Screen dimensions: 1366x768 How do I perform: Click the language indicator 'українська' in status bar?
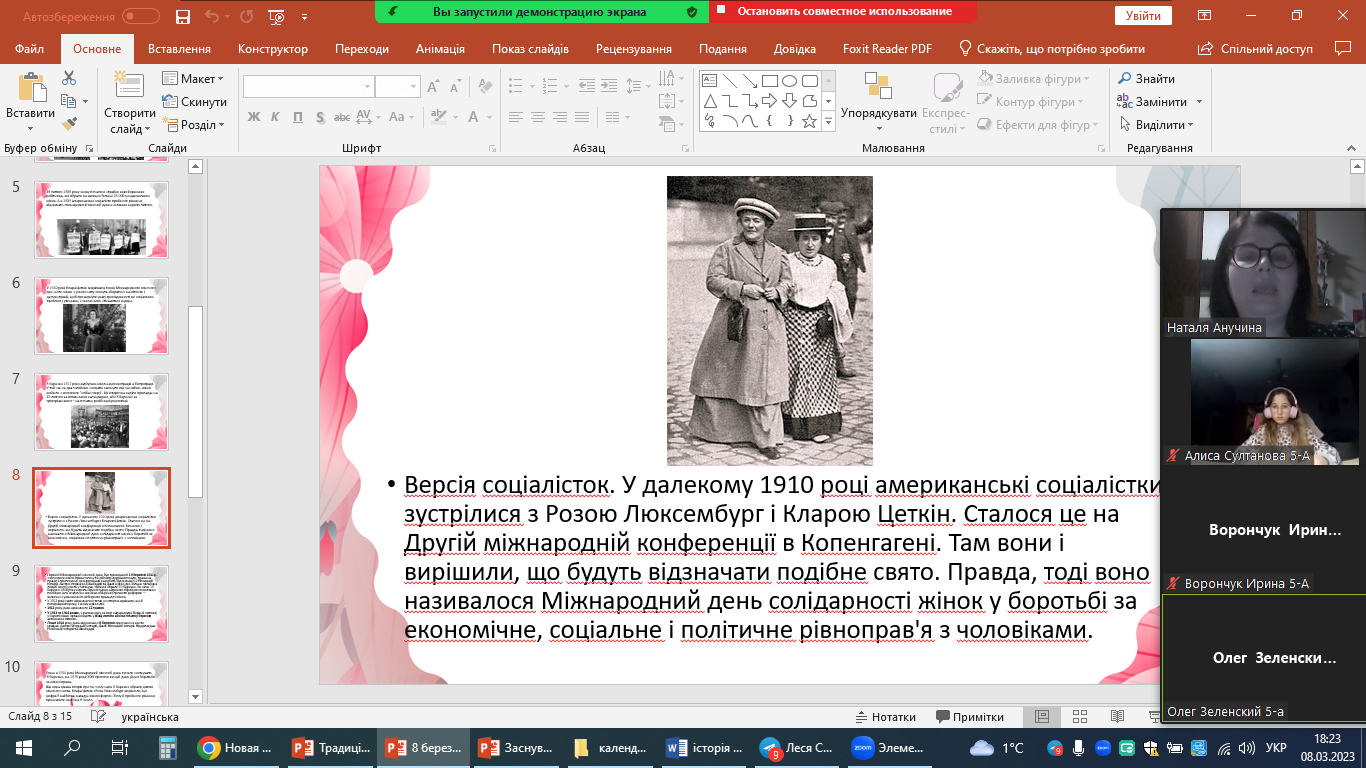(150, 716)
